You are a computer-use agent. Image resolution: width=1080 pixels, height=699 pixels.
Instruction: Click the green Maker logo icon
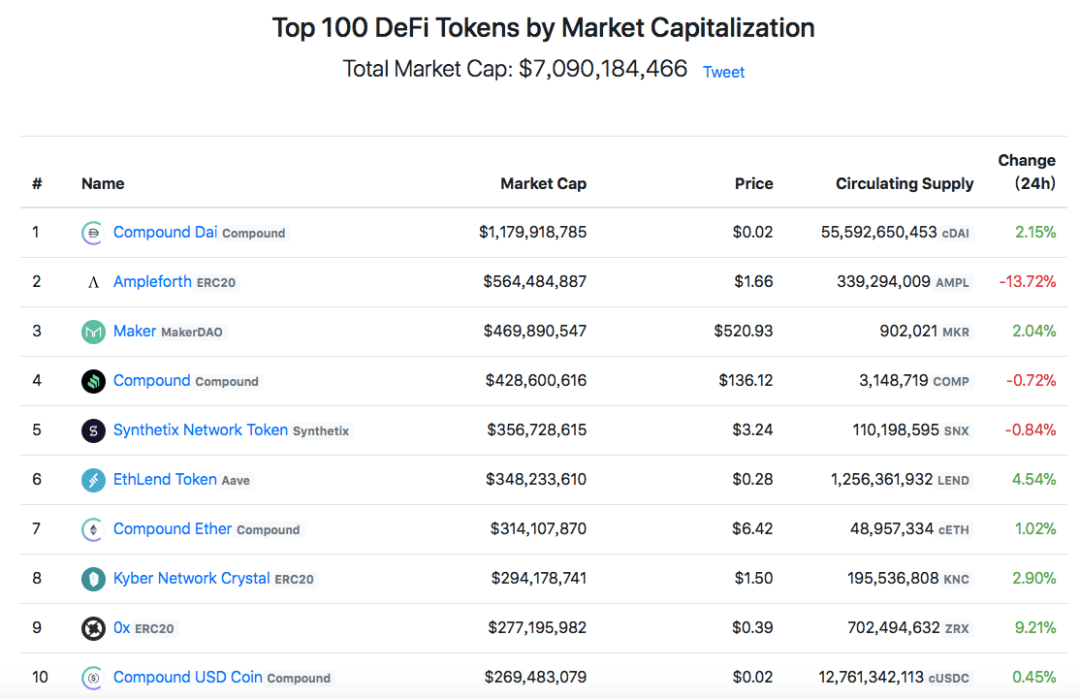(93, 332)
